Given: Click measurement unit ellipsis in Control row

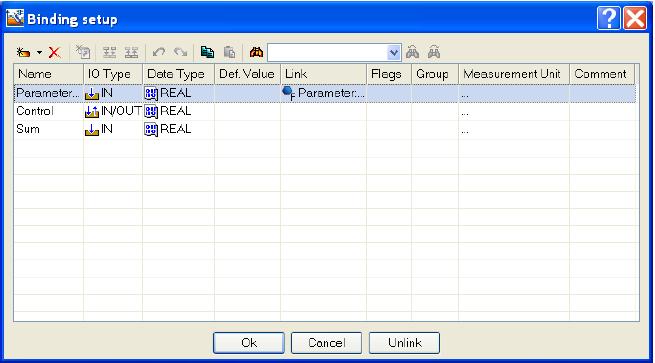Looking at the screenshot, I should coord(465,114).
